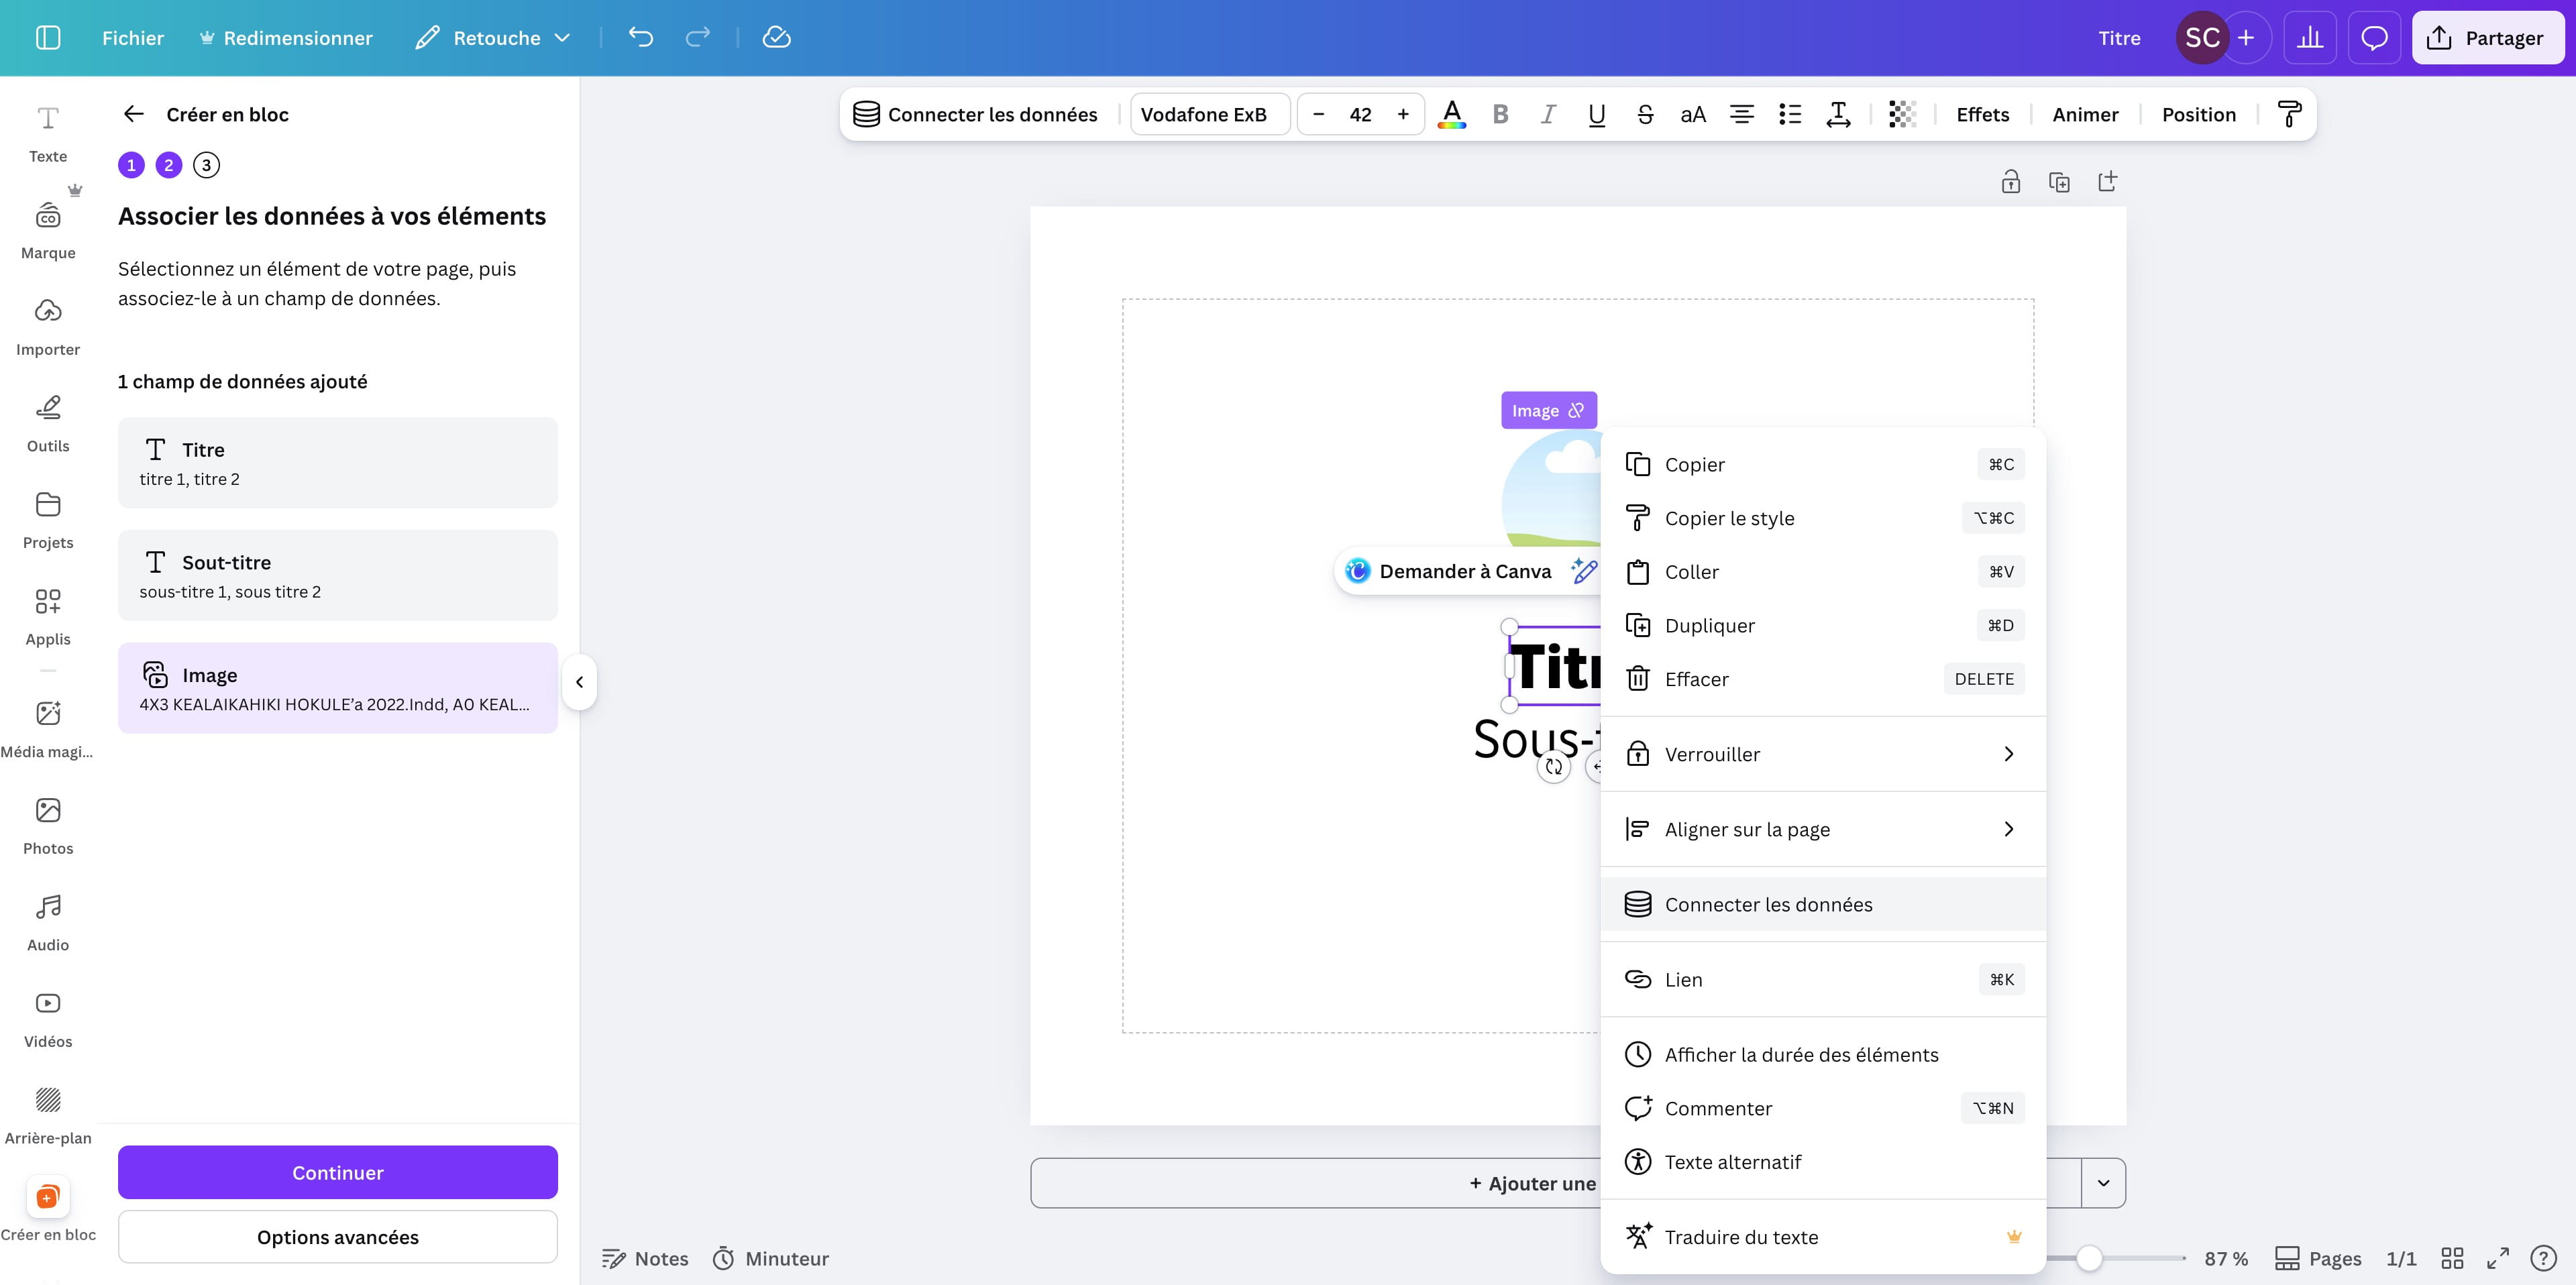The height and width of the screenshot is (1285, 2576).
Task: Increase the font size with plus
Action: 1403,114
